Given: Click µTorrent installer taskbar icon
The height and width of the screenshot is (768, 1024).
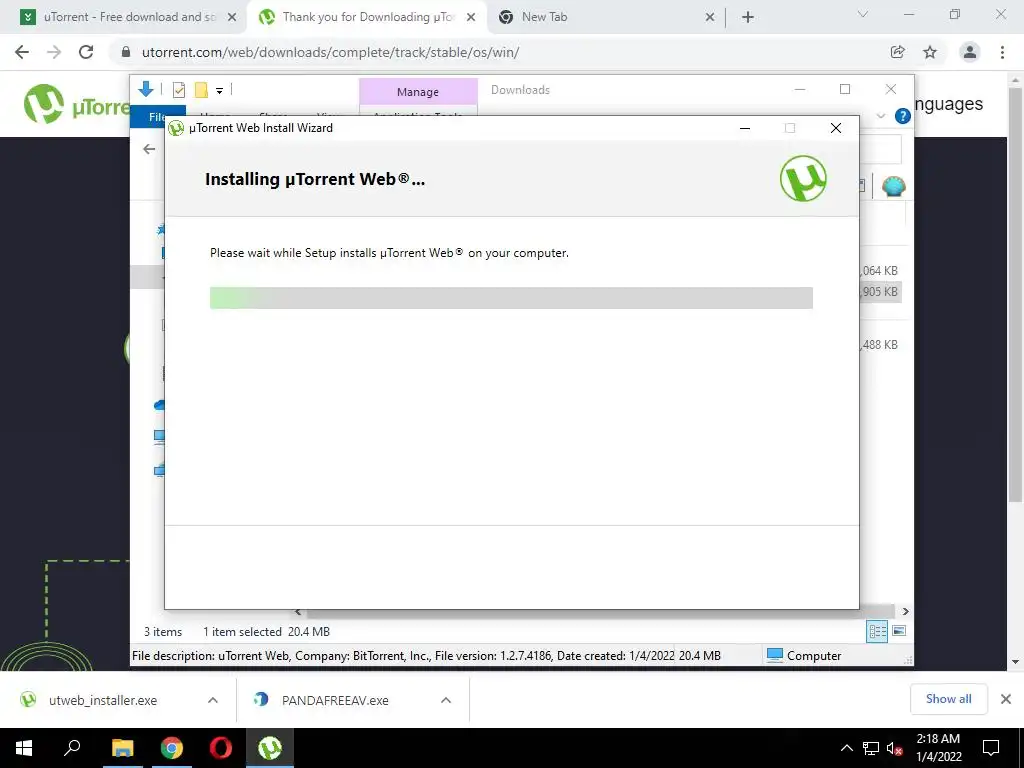Looking at the screenshot, I should (270, 748).
